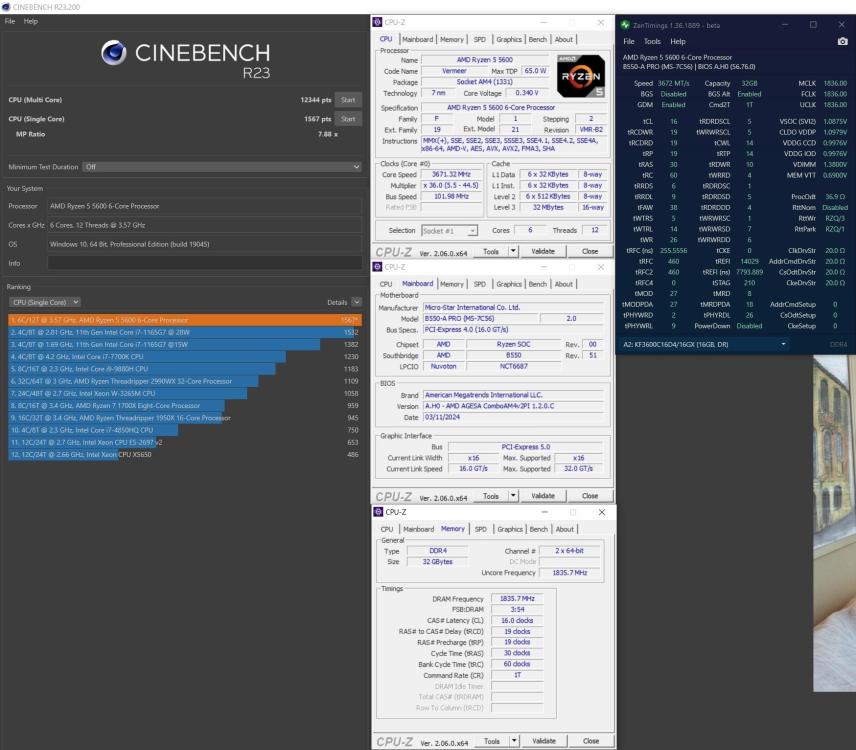Open the ZenTimings File menu
856x750 pixels.
click(x=629, y=41)
